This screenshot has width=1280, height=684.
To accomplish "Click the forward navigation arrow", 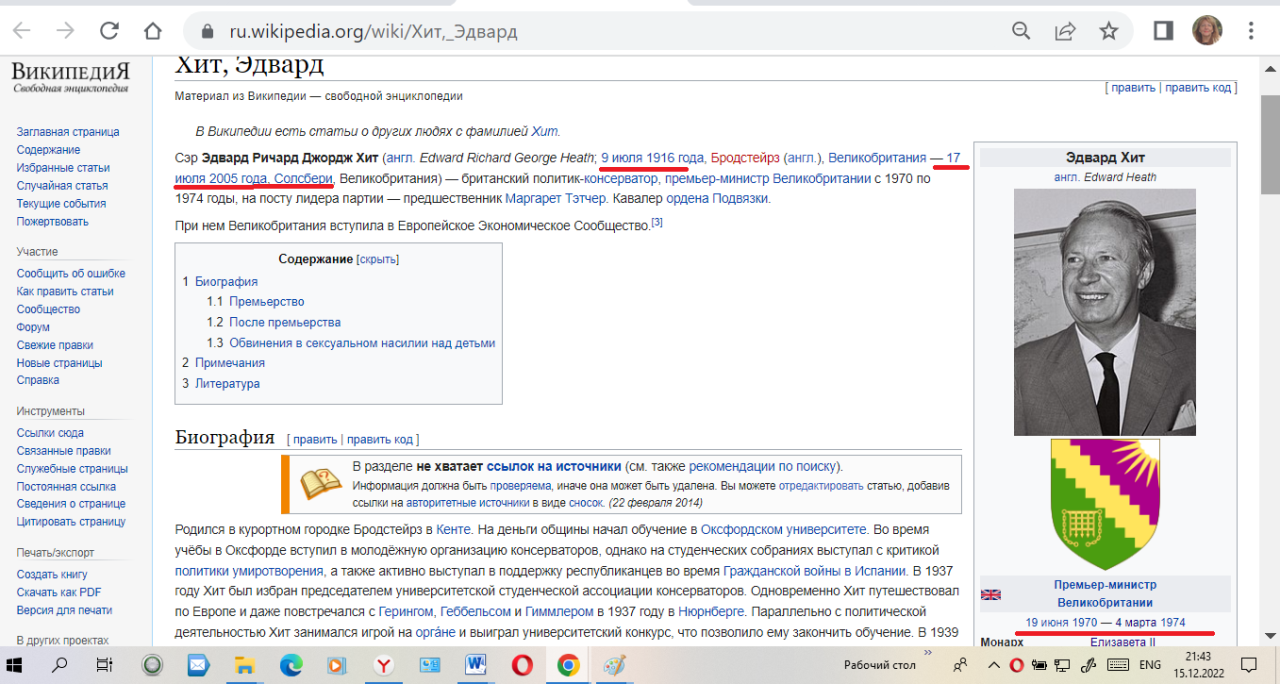I will [x=65, y=31].
